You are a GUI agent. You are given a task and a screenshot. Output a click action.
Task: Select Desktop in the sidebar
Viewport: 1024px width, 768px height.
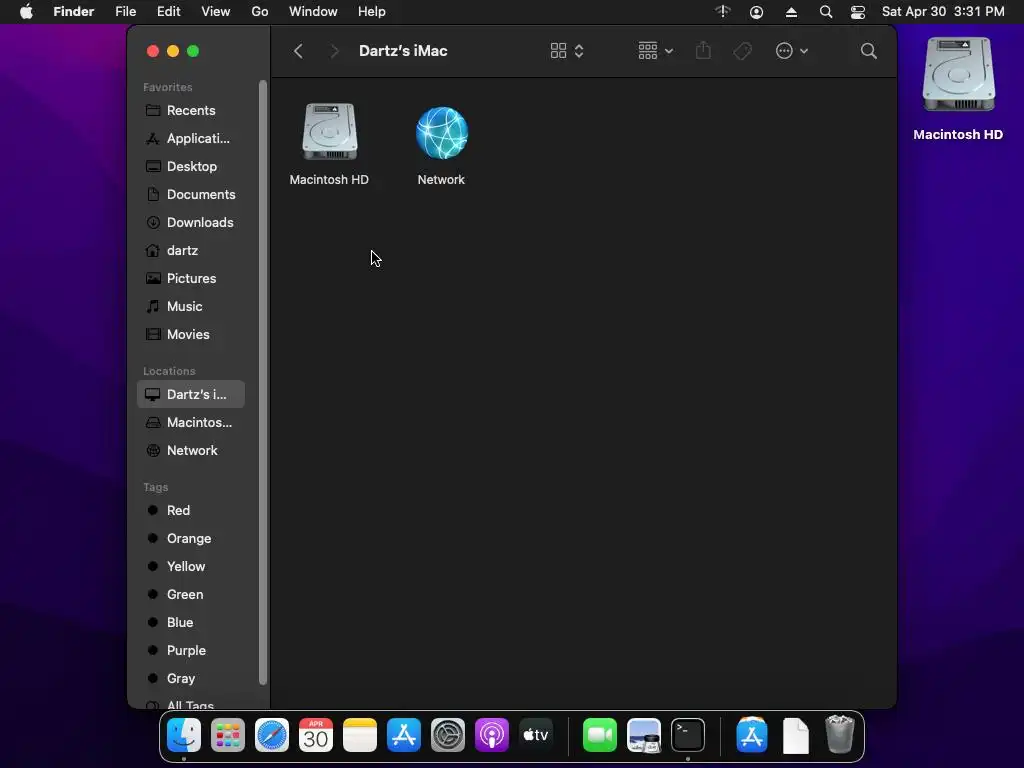(x=191, y=167)
